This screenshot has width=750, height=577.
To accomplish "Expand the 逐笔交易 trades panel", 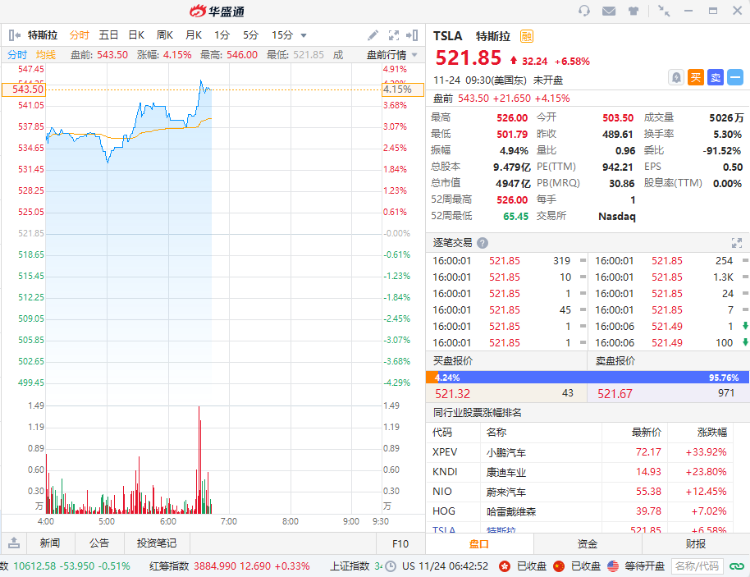I will 737,243.
